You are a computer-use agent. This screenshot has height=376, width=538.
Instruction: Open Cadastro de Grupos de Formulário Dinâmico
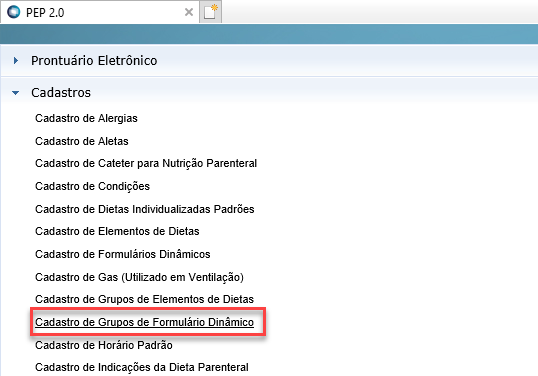[144, 322]
